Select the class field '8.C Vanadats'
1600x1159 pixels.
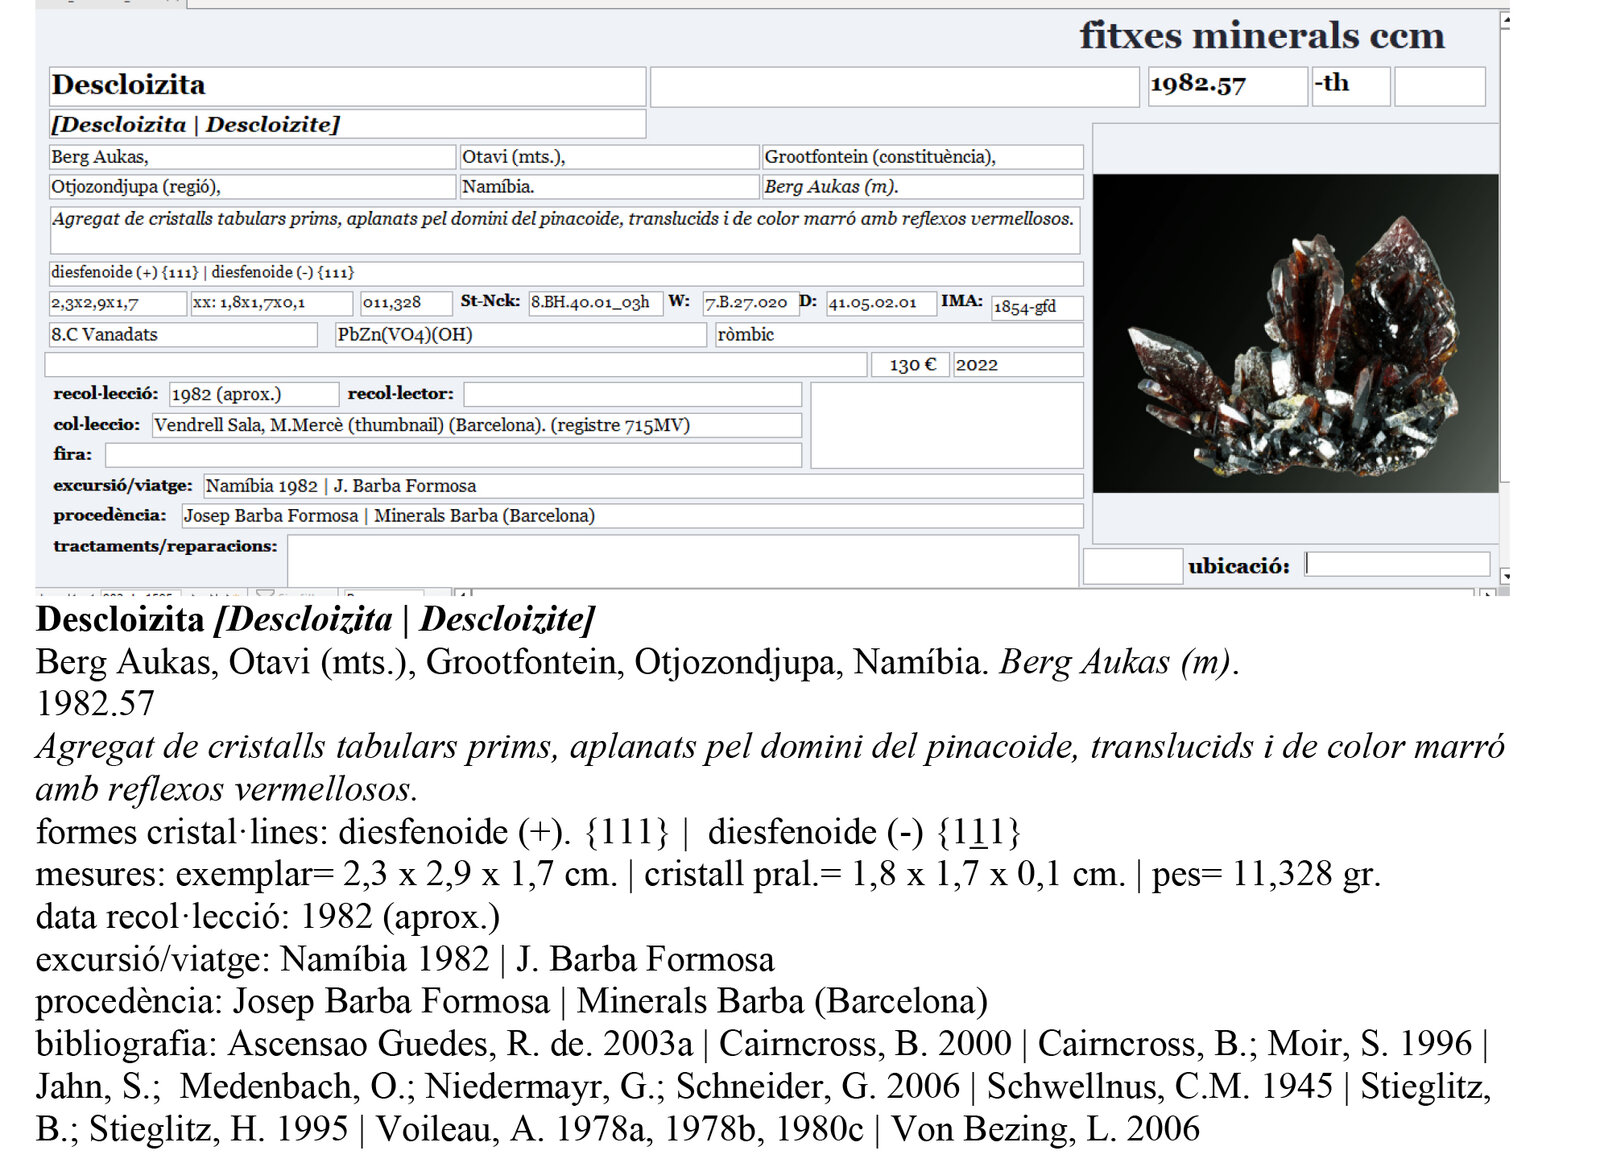183,335
